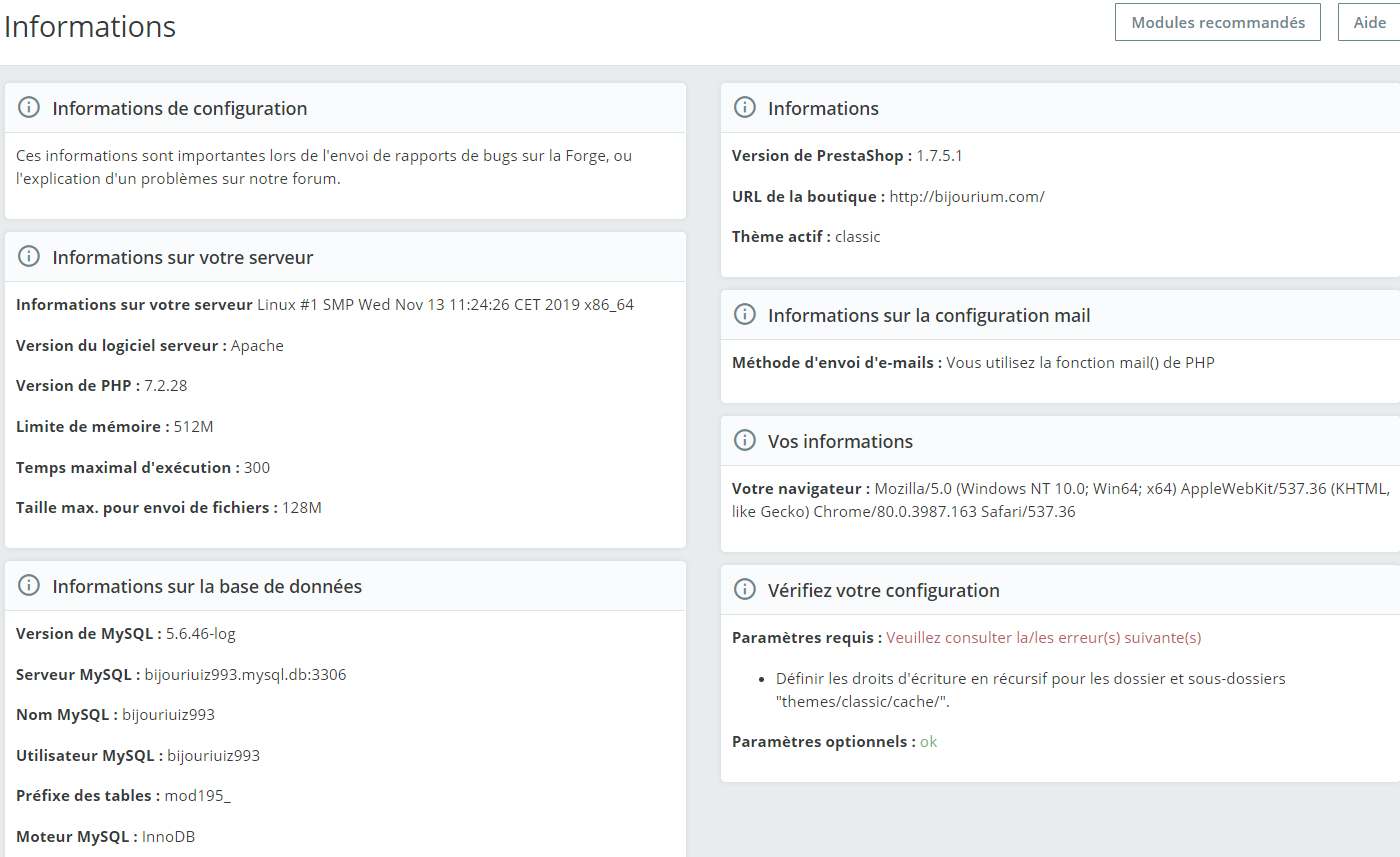Click the Vos informations heading
This screenshot has height=857, width=1400.
[x=840, y=441]
